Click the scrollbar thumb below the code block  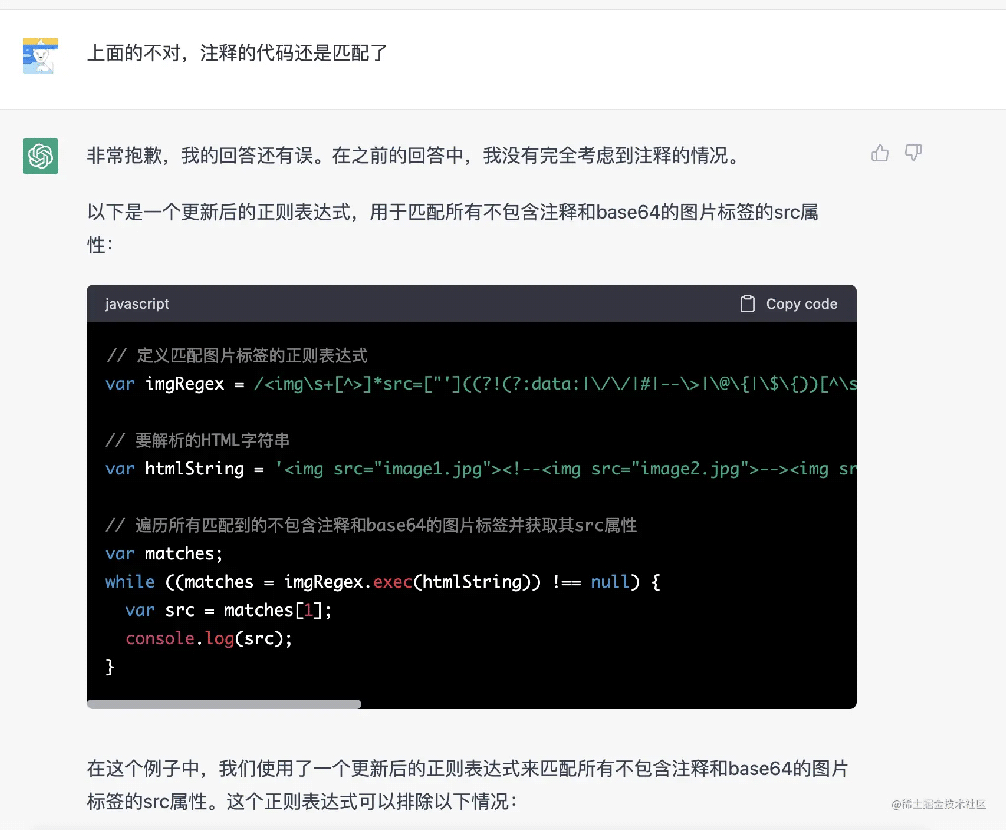[224, 704]
